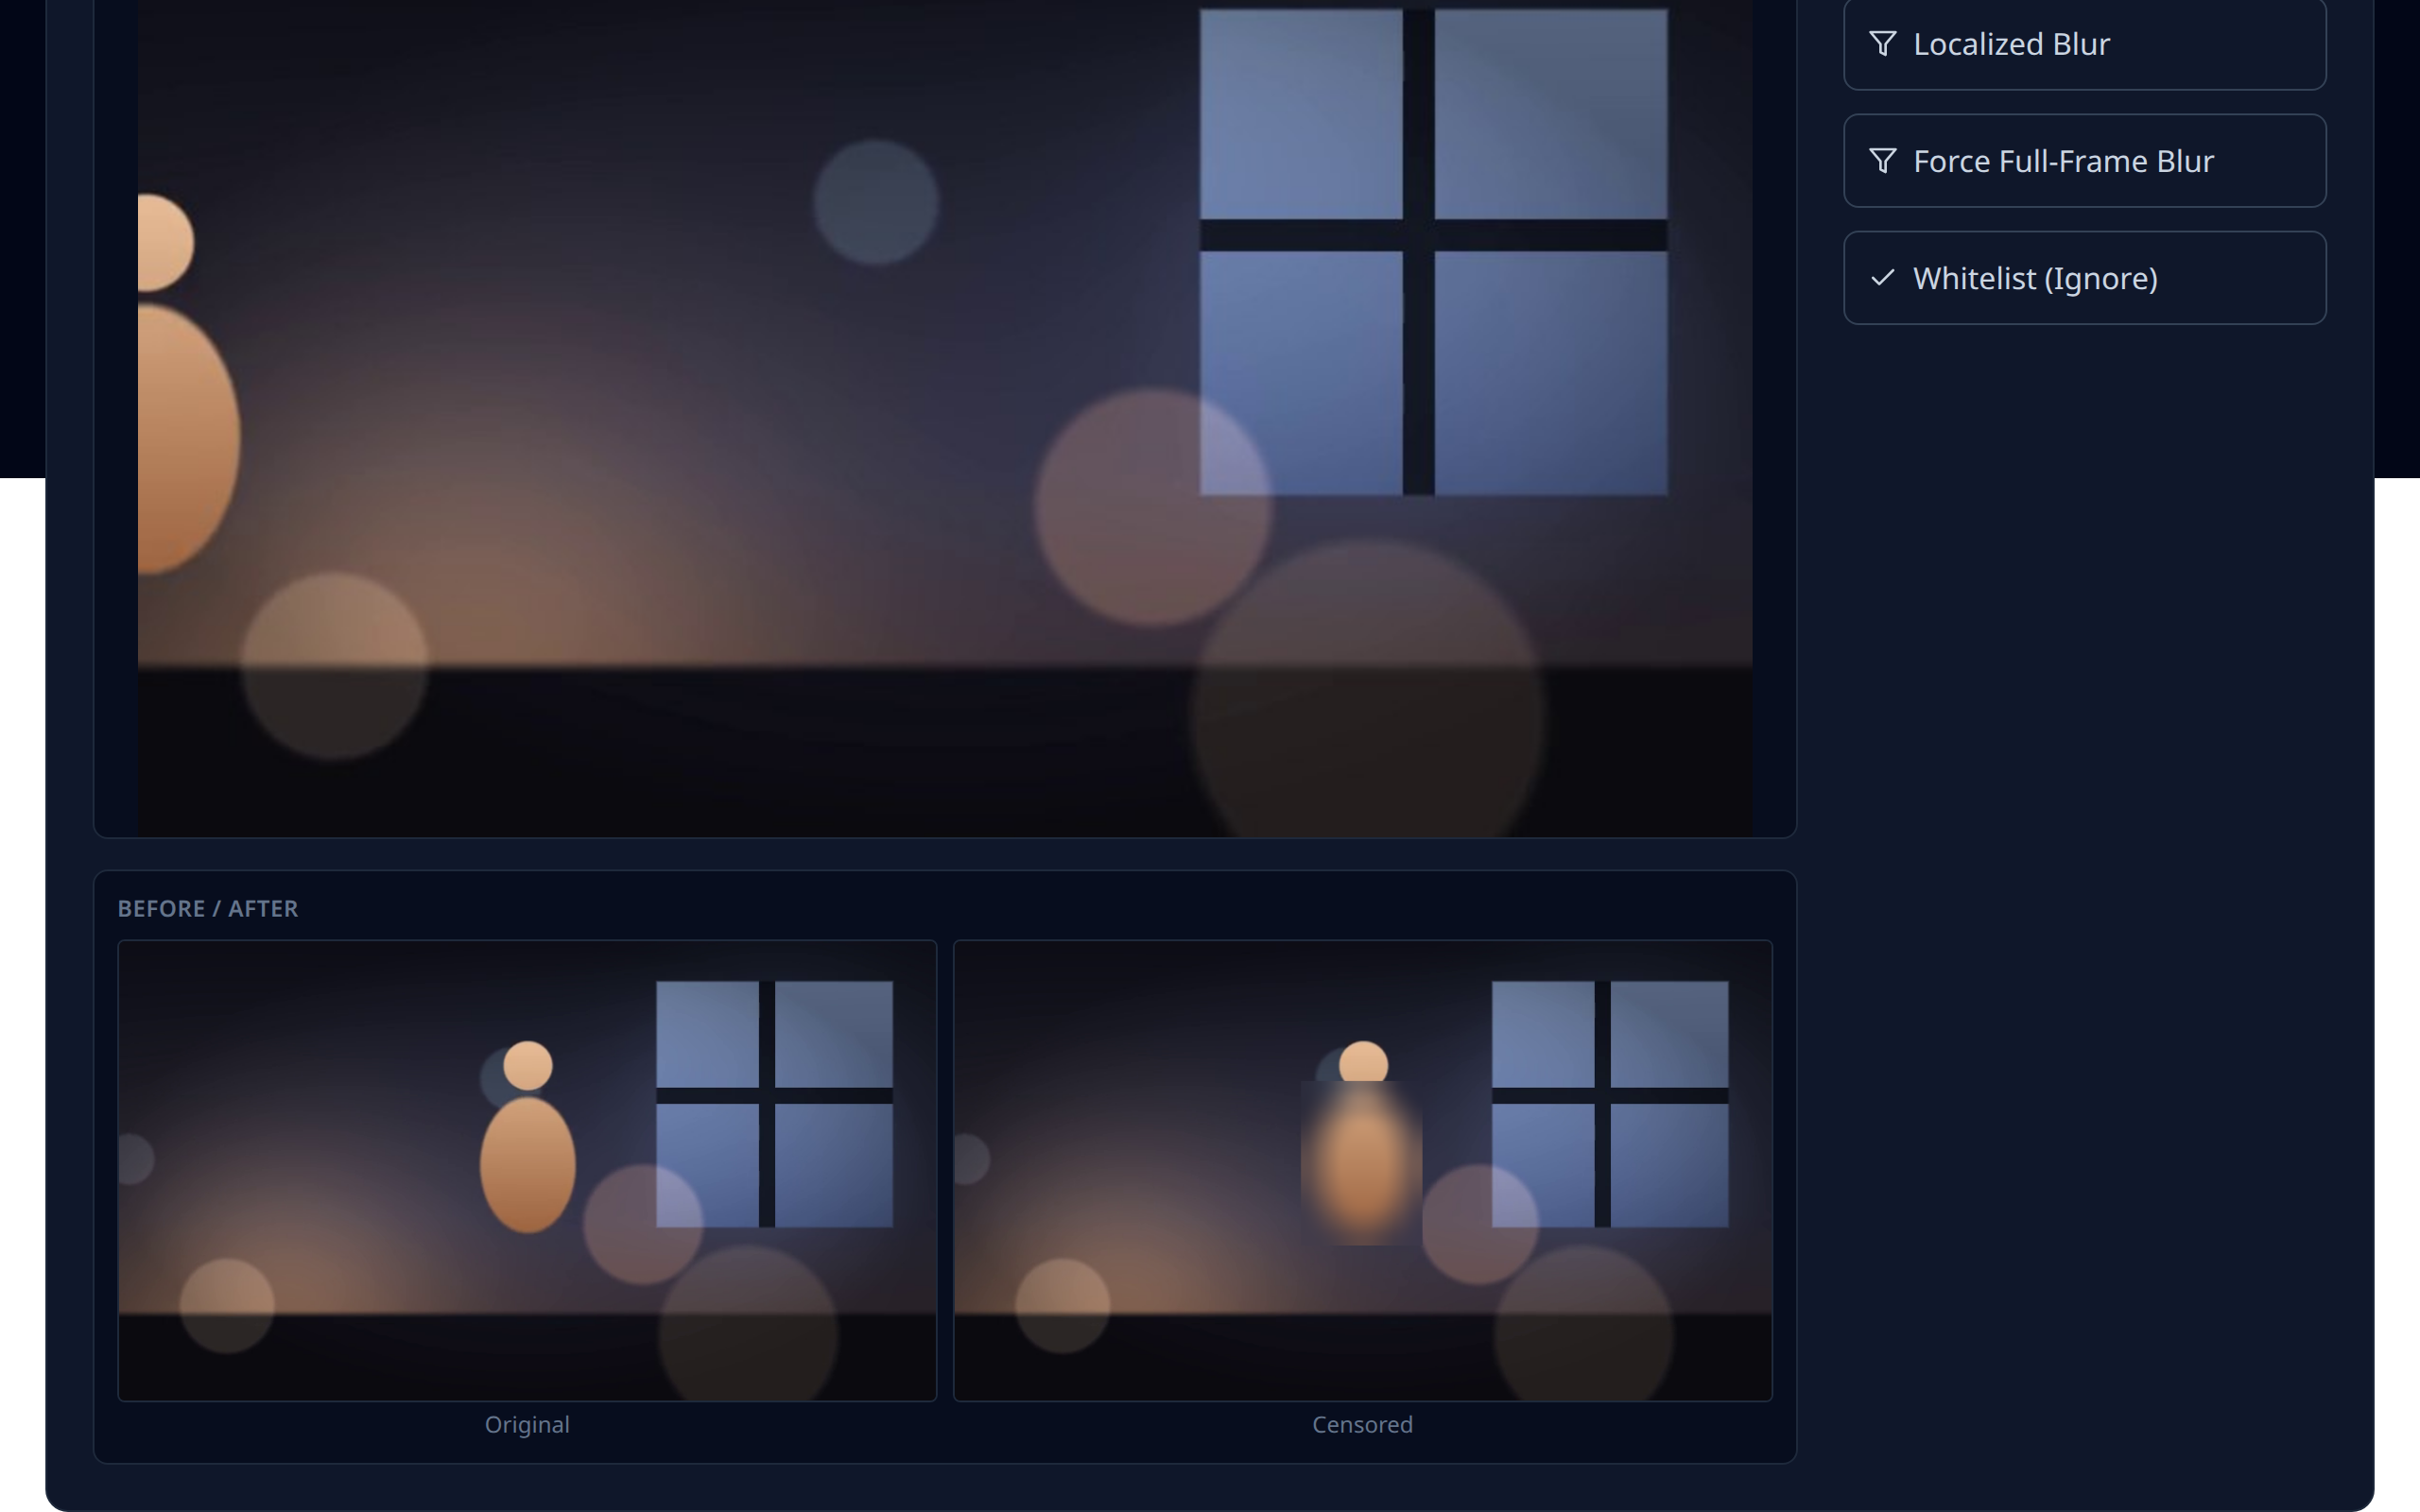Apply the Localized Blur action
Image resolution: width=2420 pixels, height=1512 pixels.
2084,44
